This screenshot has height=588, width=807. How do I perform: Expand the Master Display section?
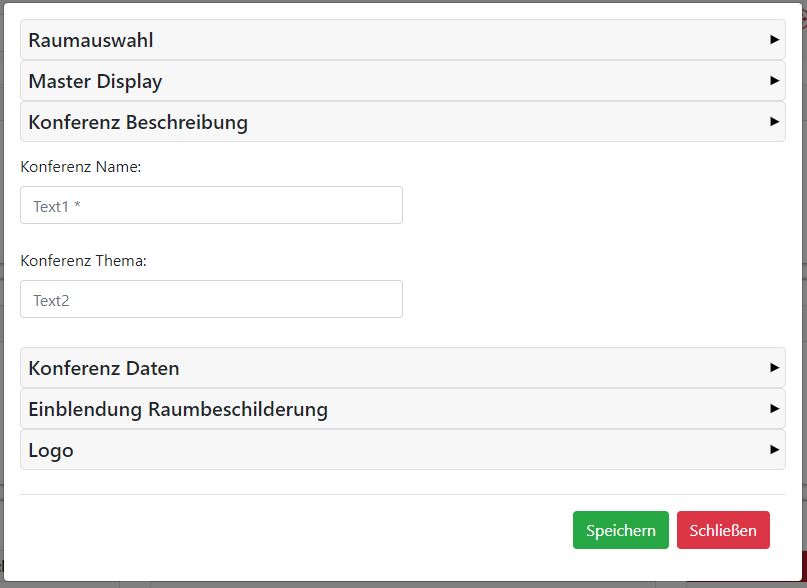[x=95, y=82]
